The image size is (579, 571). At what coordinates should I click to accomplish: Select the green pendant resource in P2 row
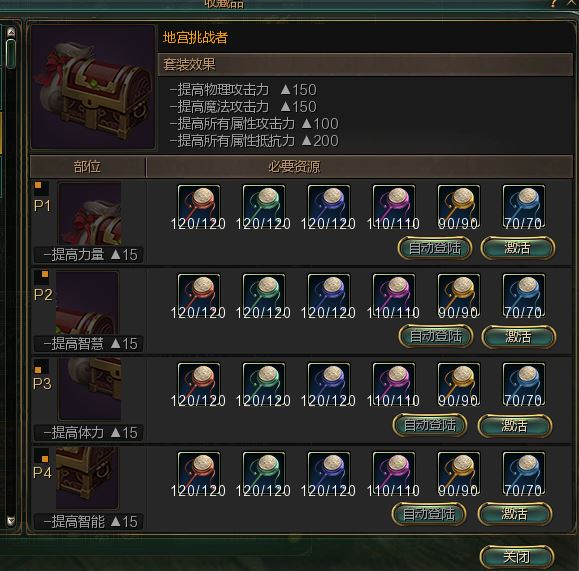point(264,296)
